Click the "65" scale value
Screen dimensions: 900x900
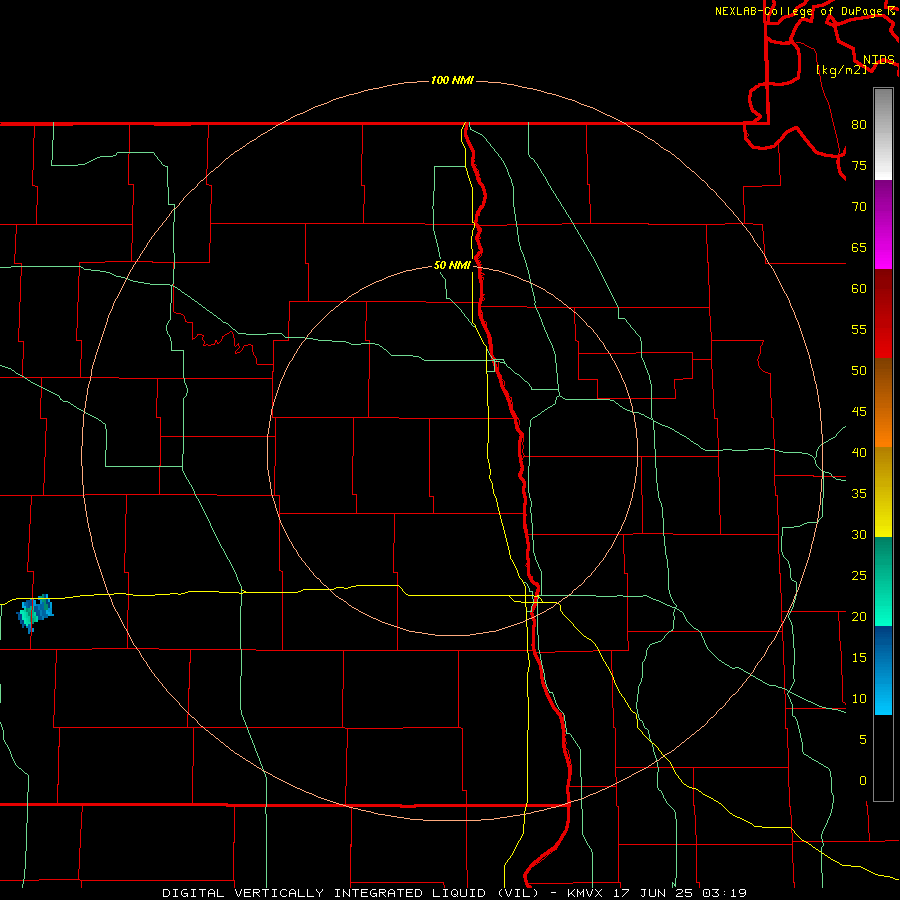(x=859, y=247)
